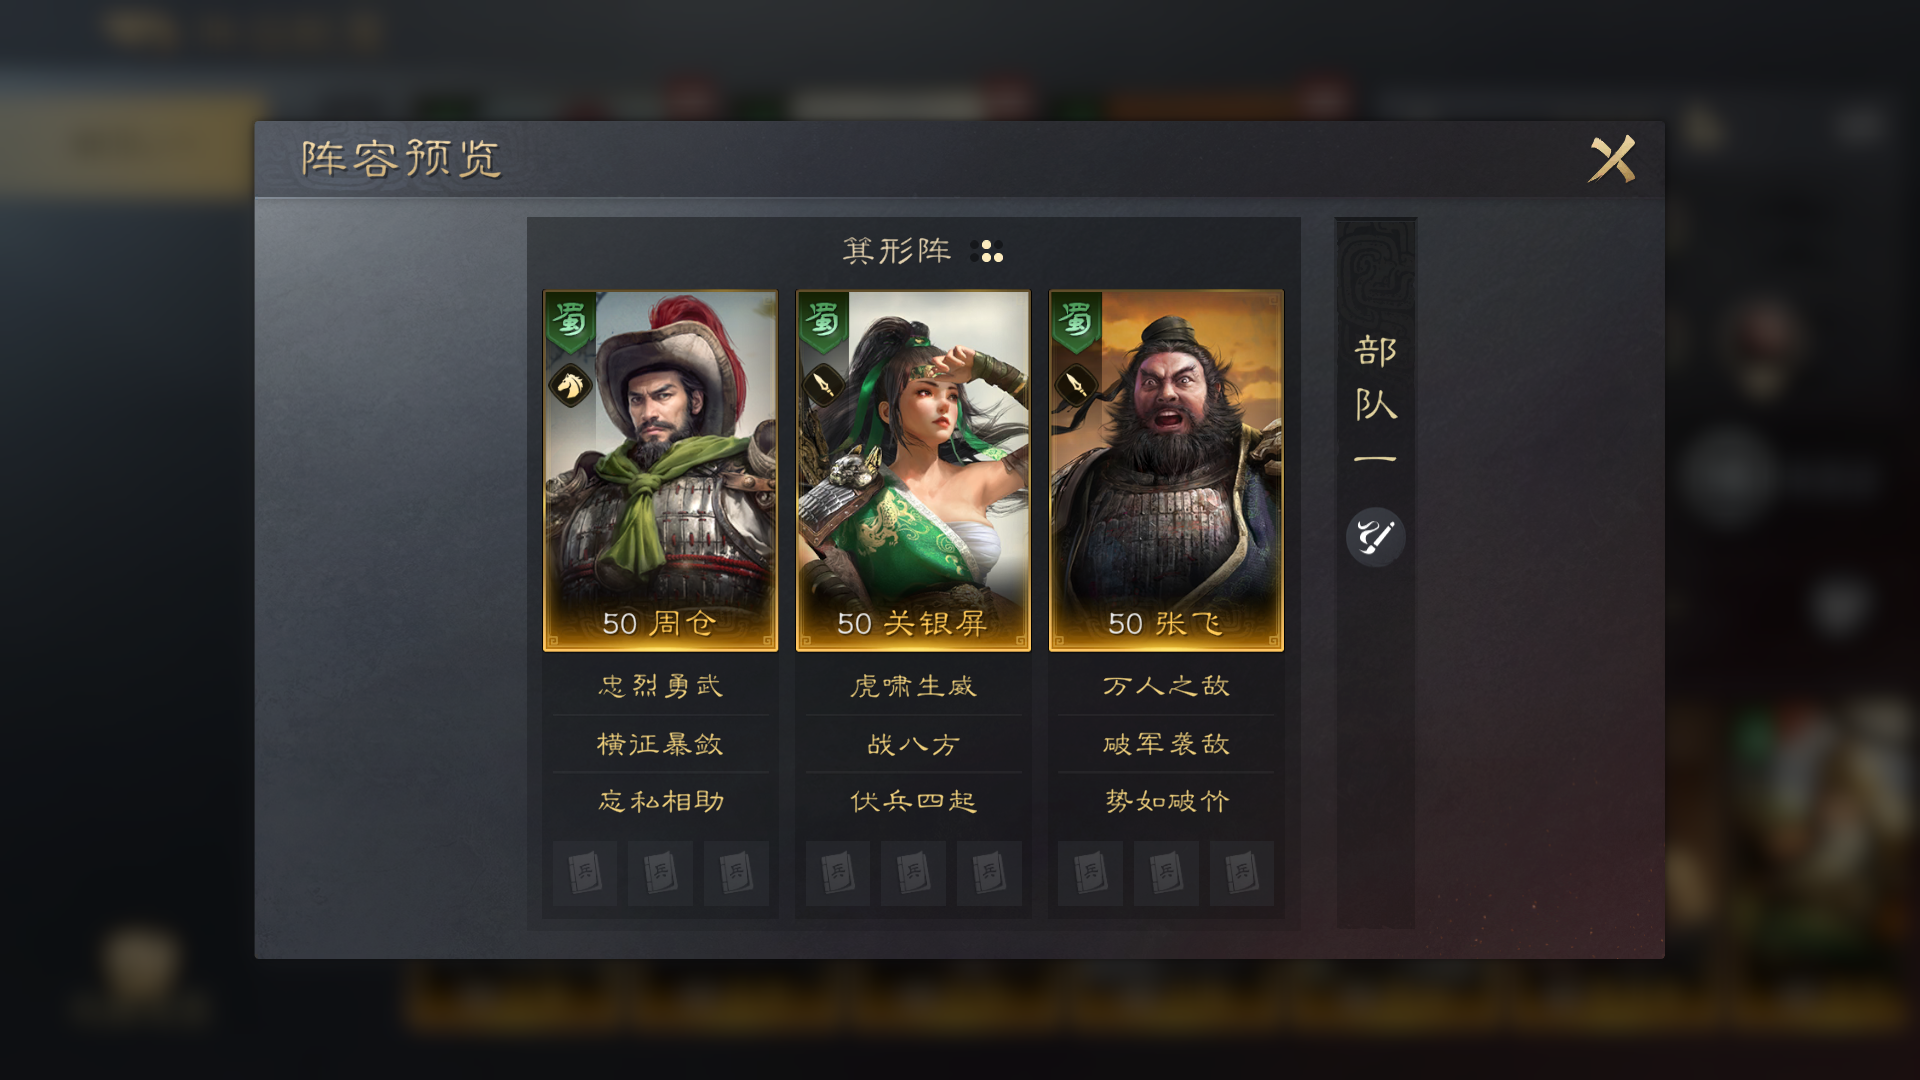Screen dimensions: 1920x1080
Task: Click the spear troop icon on 张飞's card
Action: (x=1076, y=385)
